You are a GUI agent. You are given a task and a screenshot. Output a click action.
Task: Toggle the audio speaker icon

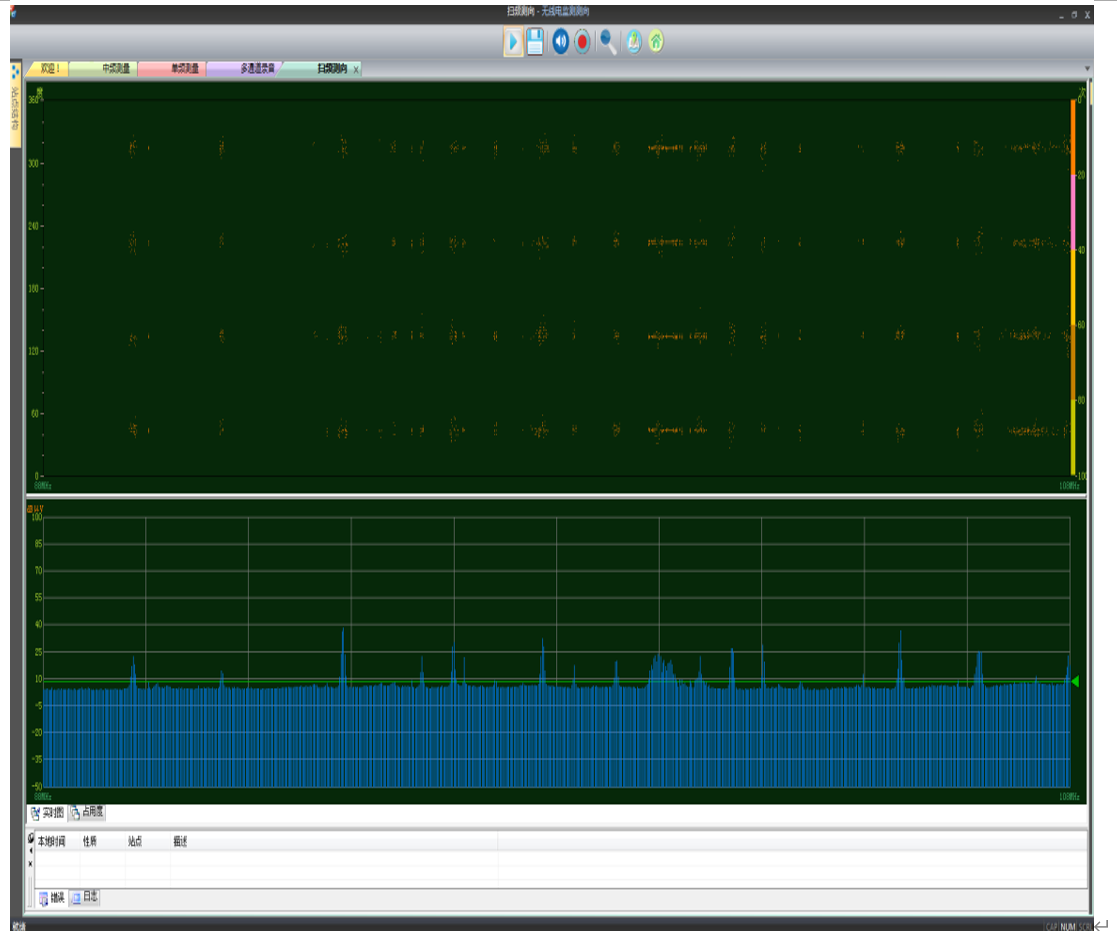(x=560, y=42)
